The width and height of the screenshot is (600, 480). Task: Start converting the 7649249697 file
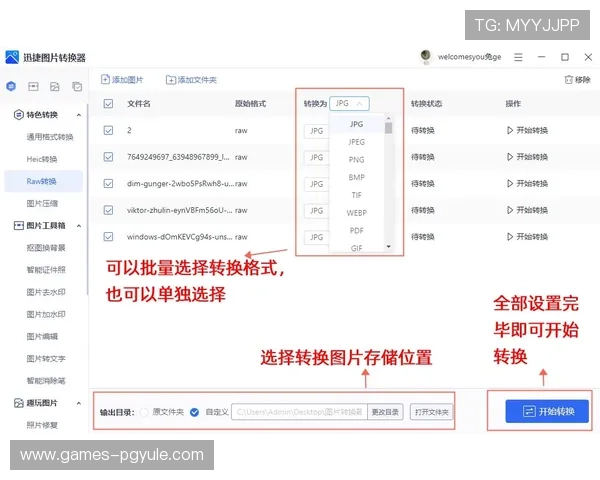coord(527,157)
